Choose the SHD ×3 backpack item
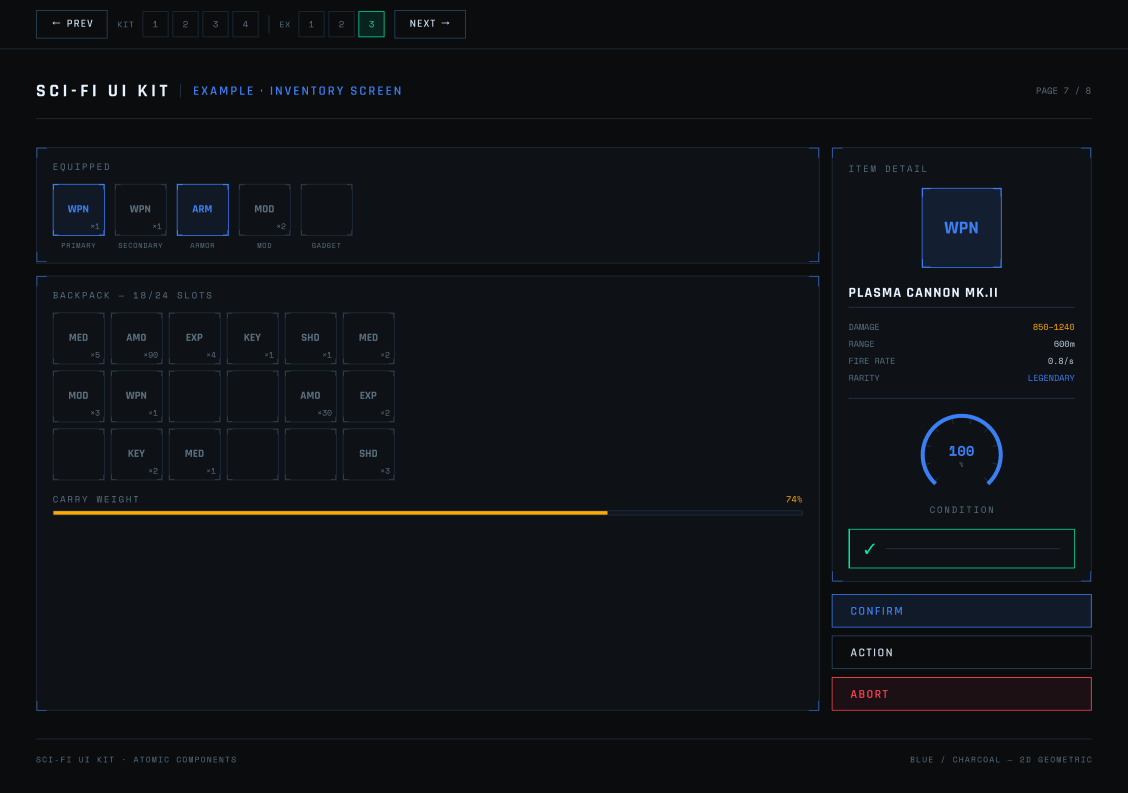Screen dimensions: 1128x794 [x=368, y=454]
